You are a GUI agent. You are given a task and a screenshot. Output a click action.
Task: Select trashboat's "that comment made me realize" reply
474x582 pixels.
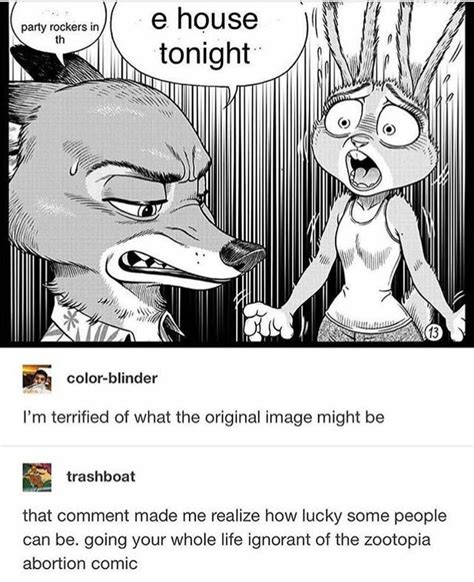(x=235, y=540)
